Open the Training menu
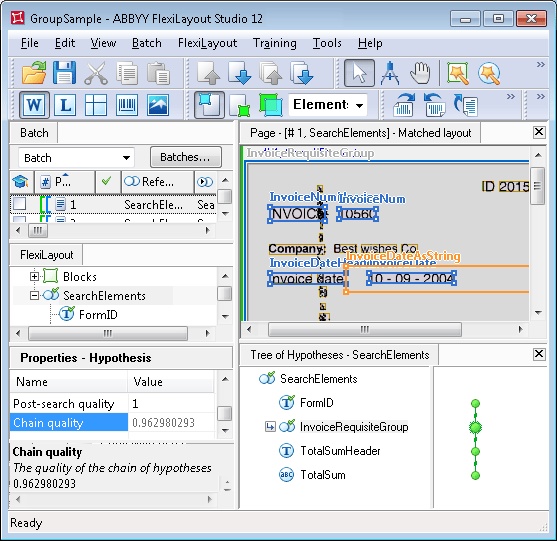 [275, 43]
